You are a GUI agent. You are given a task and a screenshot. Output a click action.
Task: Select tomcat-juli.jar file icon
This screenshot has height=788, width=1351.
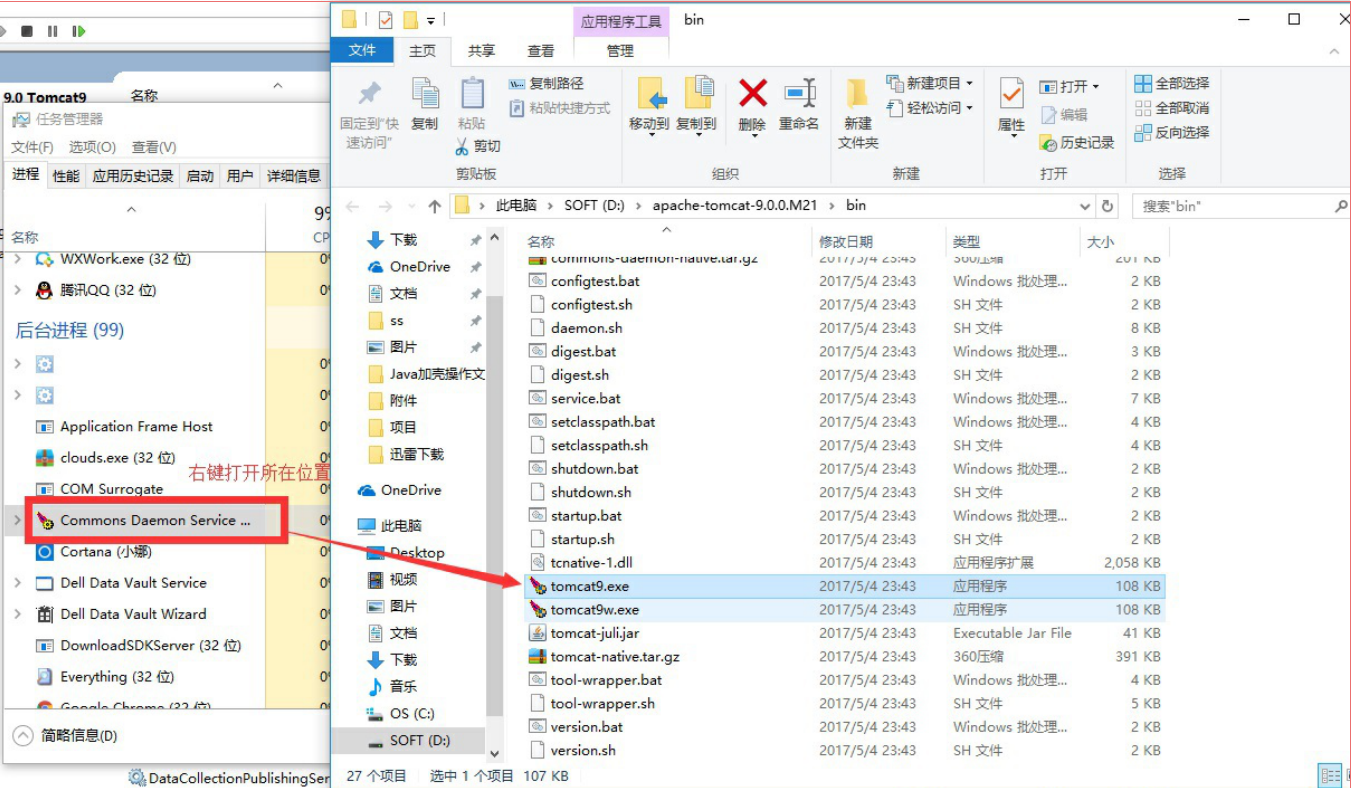(537, 633)
